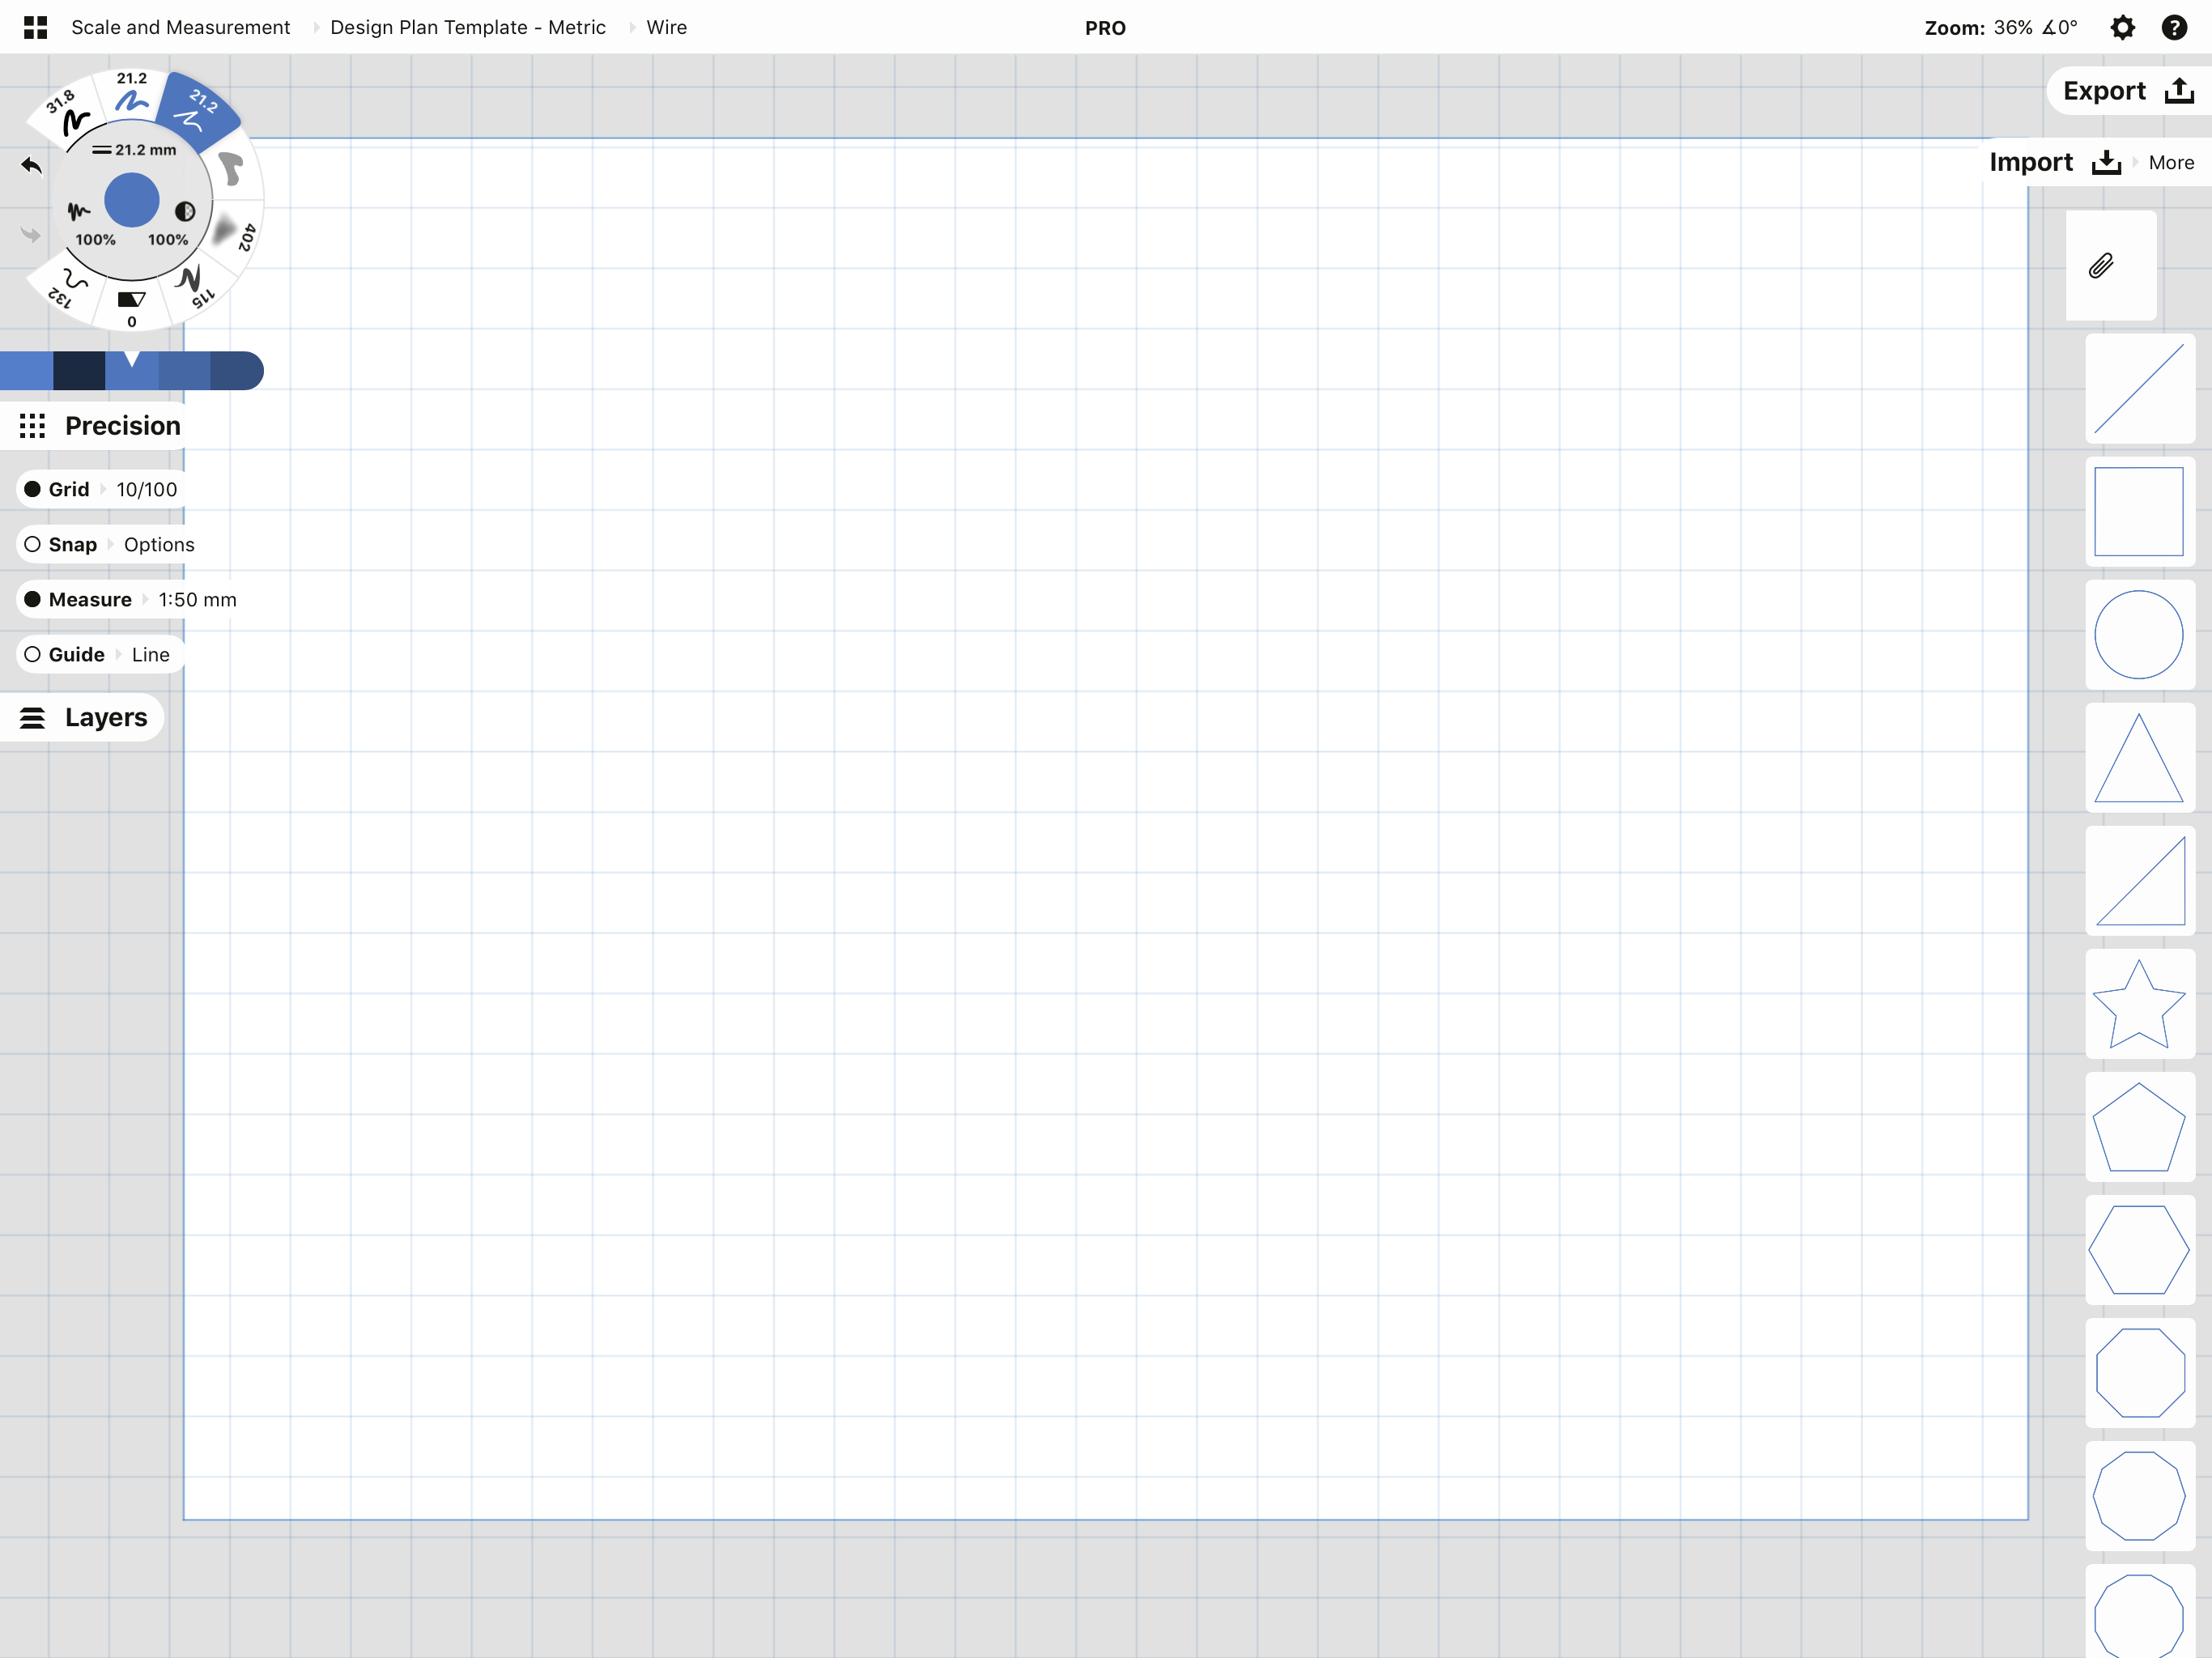The image size is (2212, 1658).
Task: Select the circle shape guide
Action: tap(2141, 635)
